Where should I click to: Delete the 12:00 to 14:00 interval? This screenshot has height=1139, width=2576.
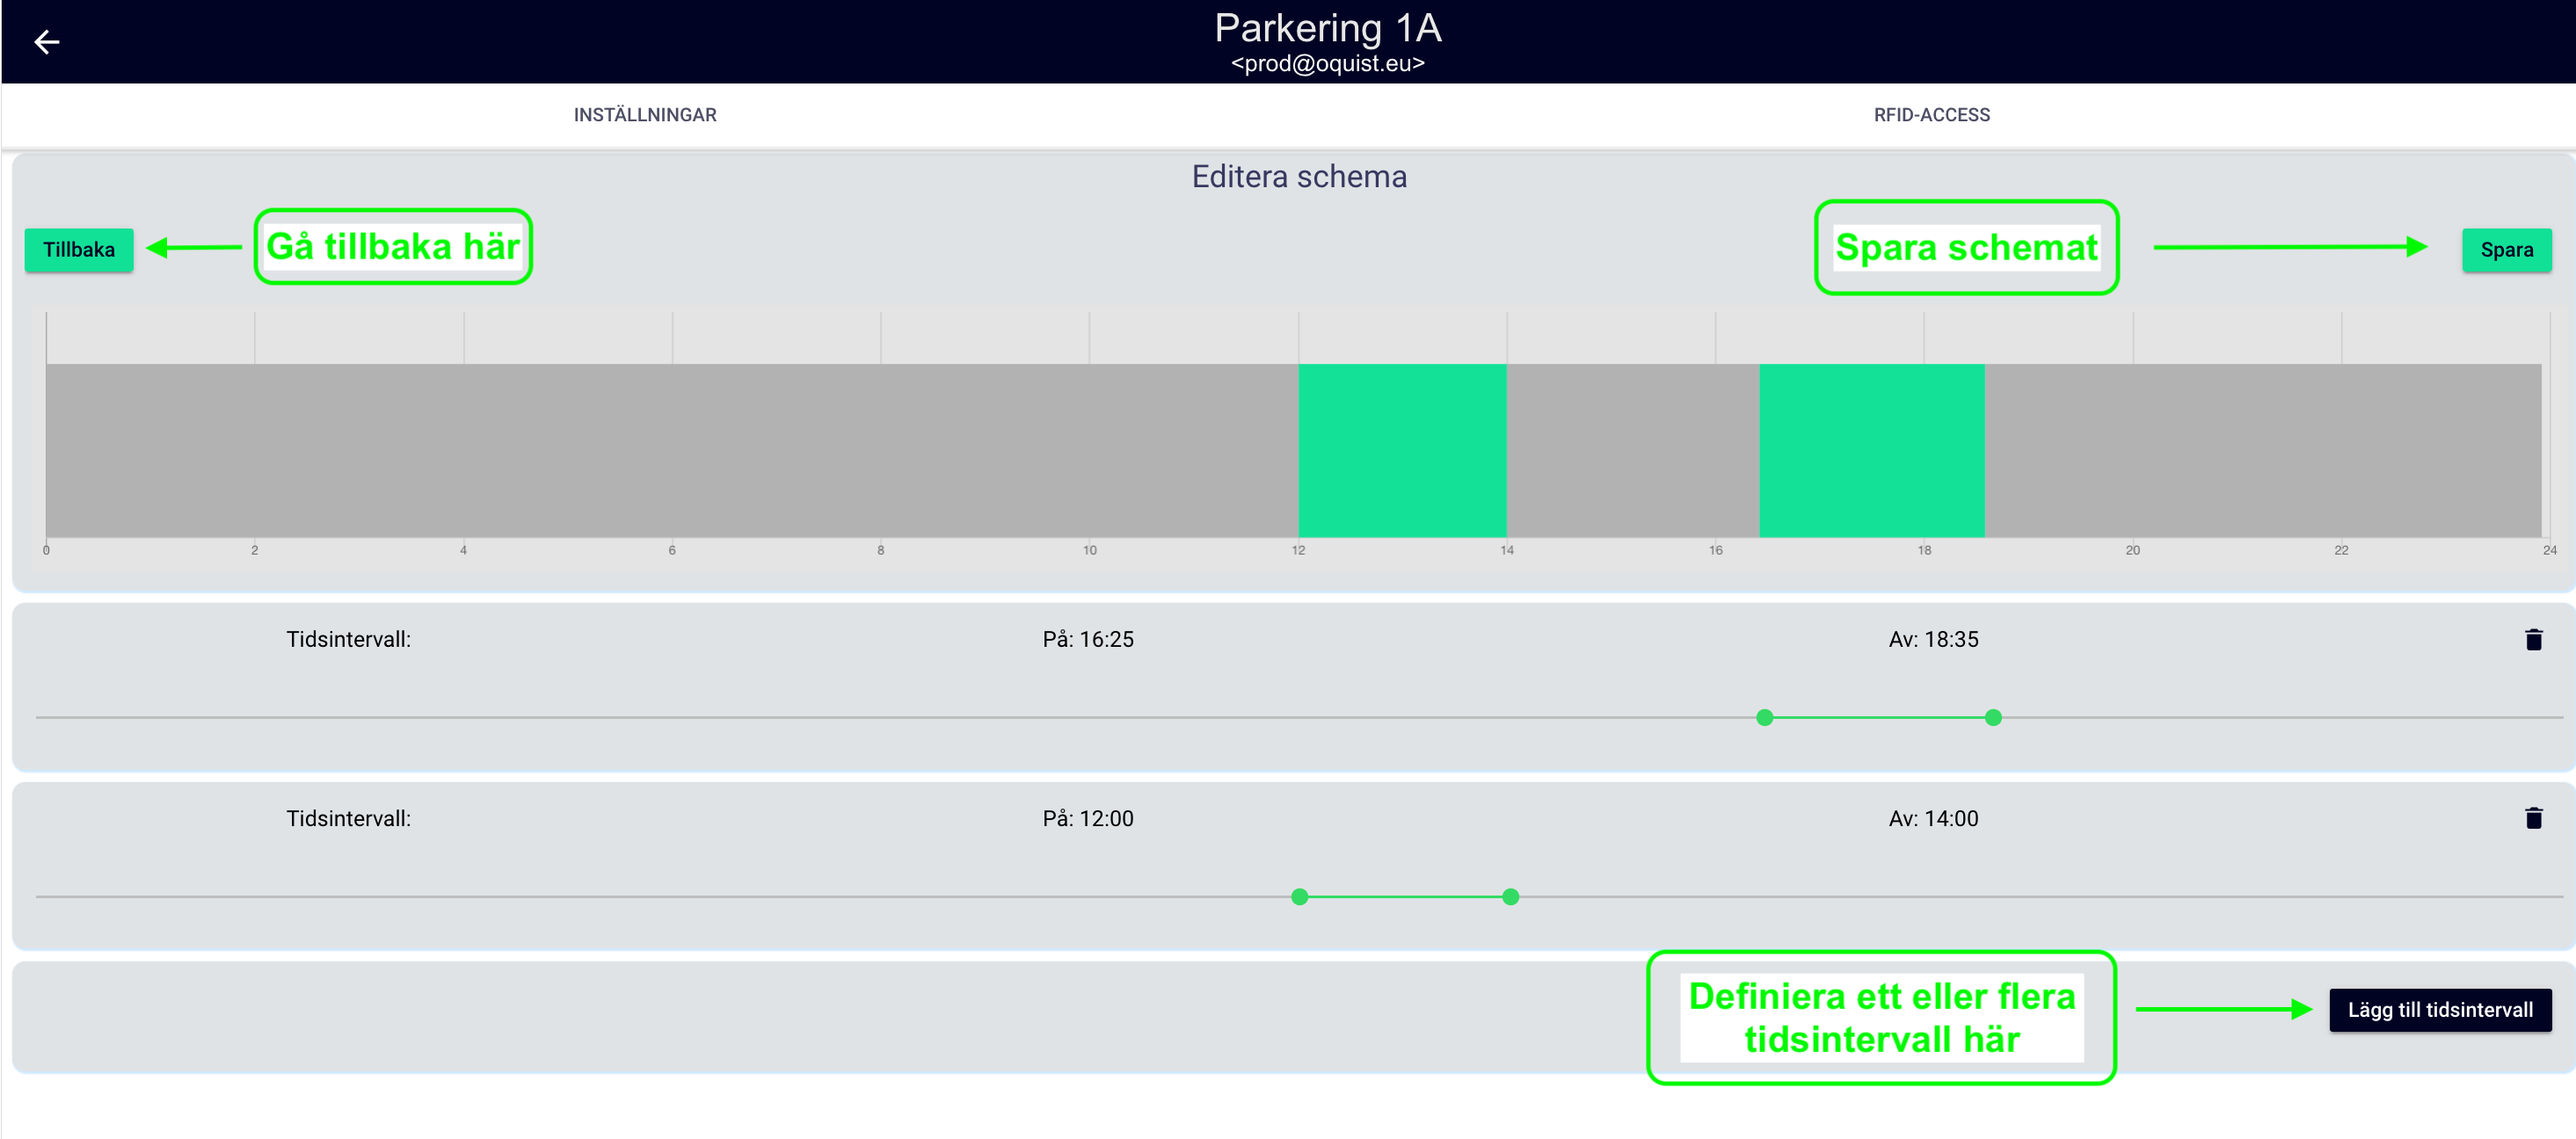pos(2532,818)
